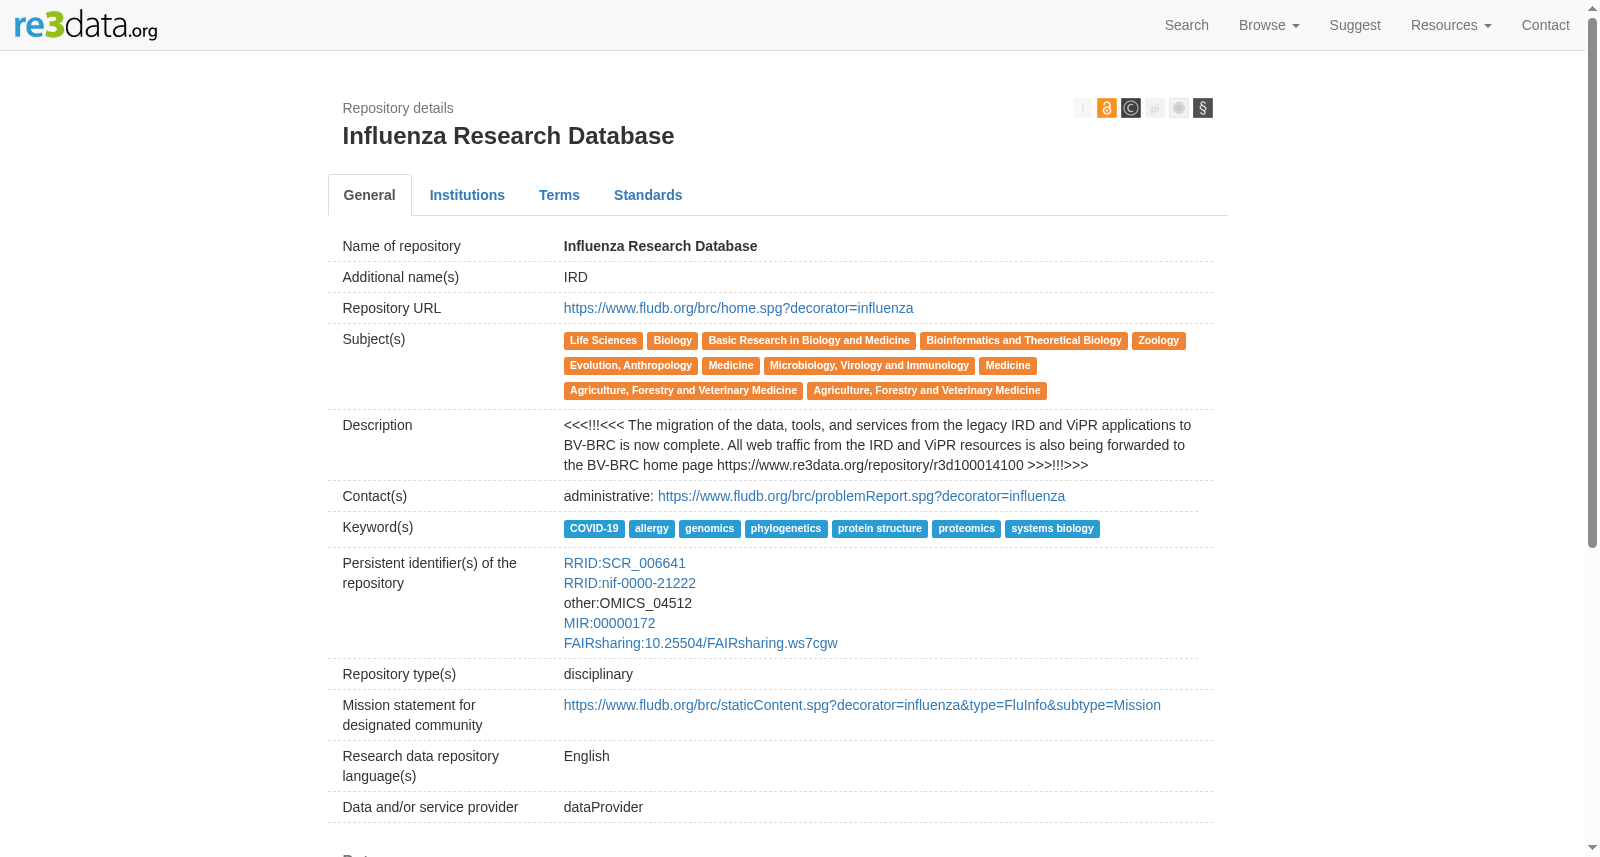The image size is (1600, 857).
Task: Click the allergy keyword tag
Action: [x=652, y=529]
